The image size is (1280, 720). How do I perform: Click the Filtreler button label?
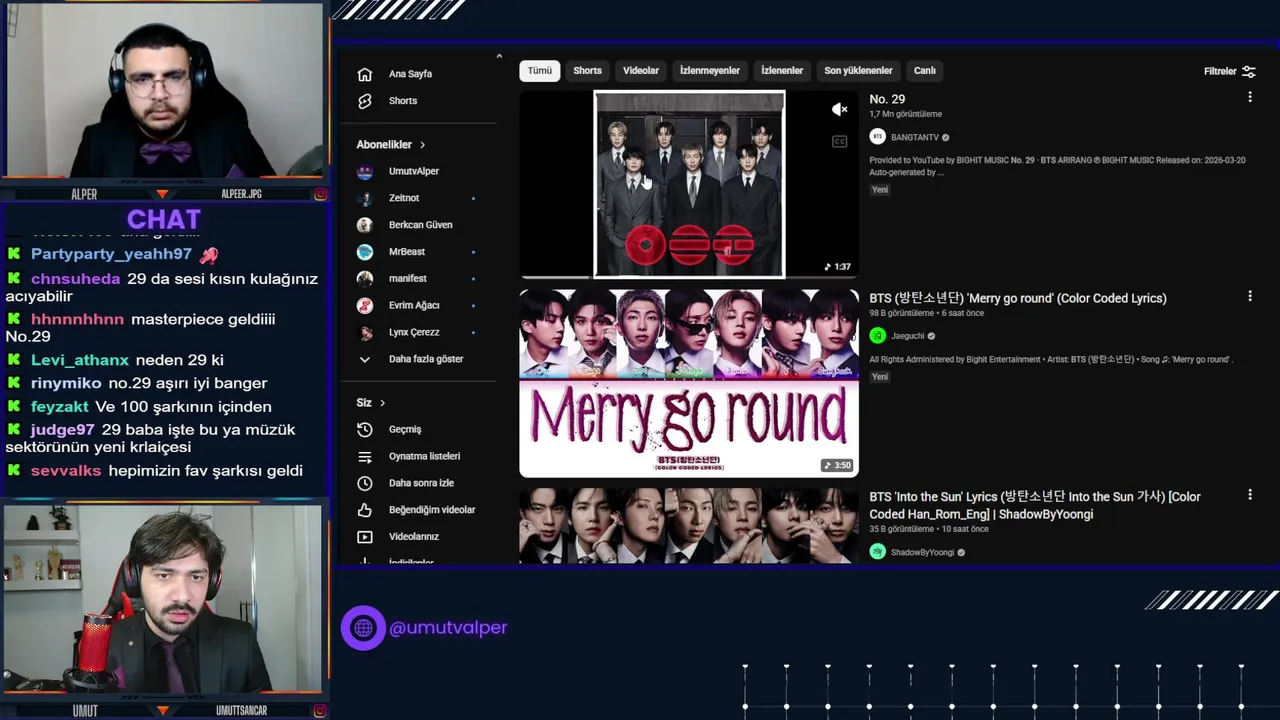(x=1220, y=71)
